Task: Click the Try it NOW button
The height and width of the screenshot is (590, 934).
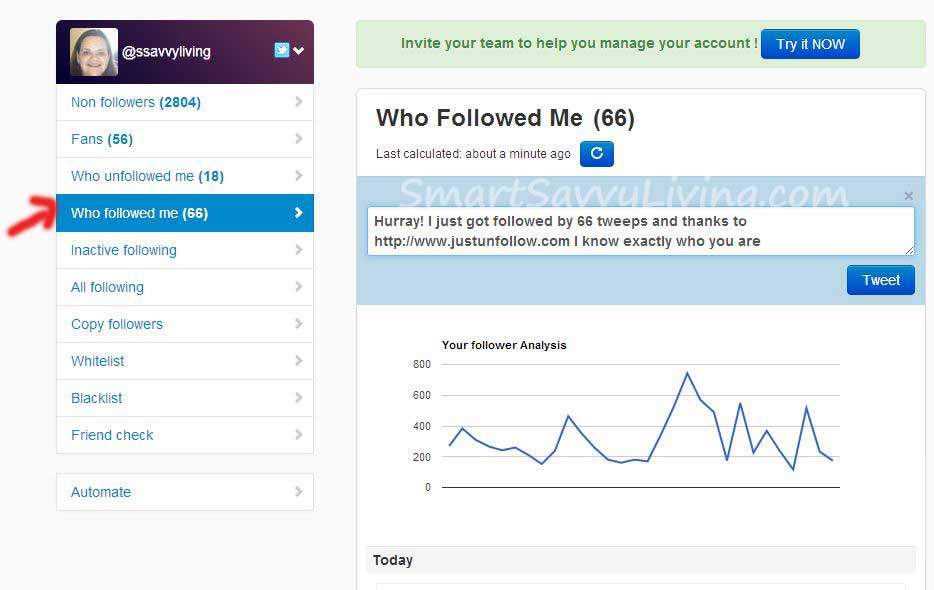Action: click(810, 44)
